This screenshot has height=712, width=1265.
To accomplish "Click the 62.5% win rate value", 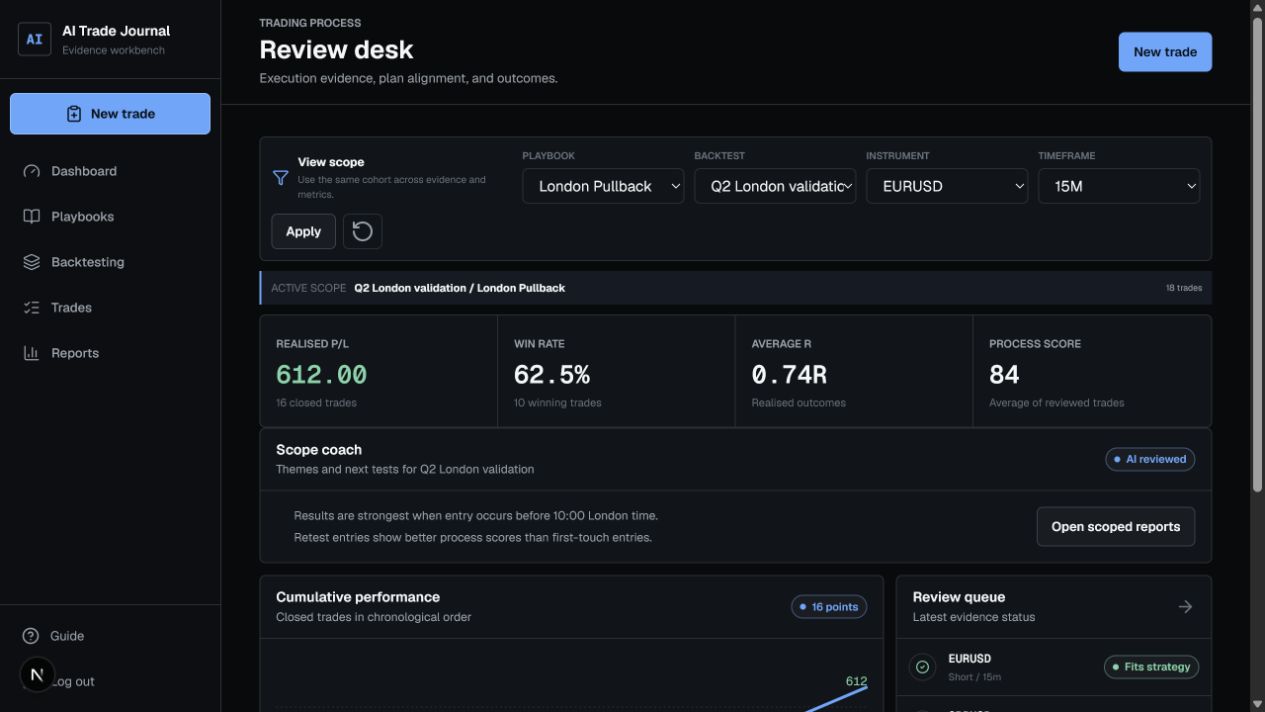I will pyautogui.click(x=552, y=375).
